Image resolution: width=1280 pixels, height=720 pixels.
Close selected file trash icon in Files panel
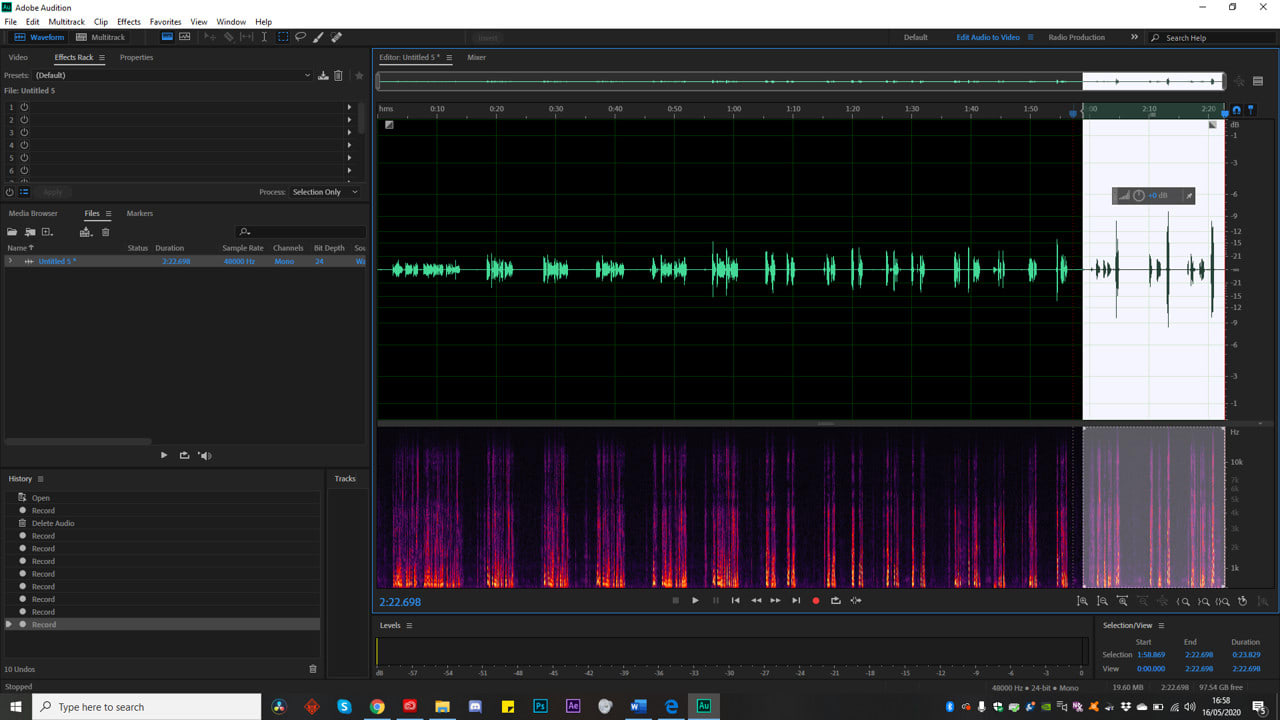(105, 232)
